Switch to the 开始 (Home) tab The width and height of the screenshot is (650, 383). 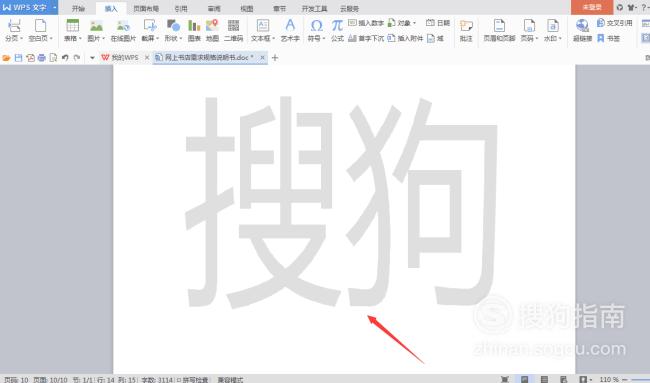pos(78,8)
